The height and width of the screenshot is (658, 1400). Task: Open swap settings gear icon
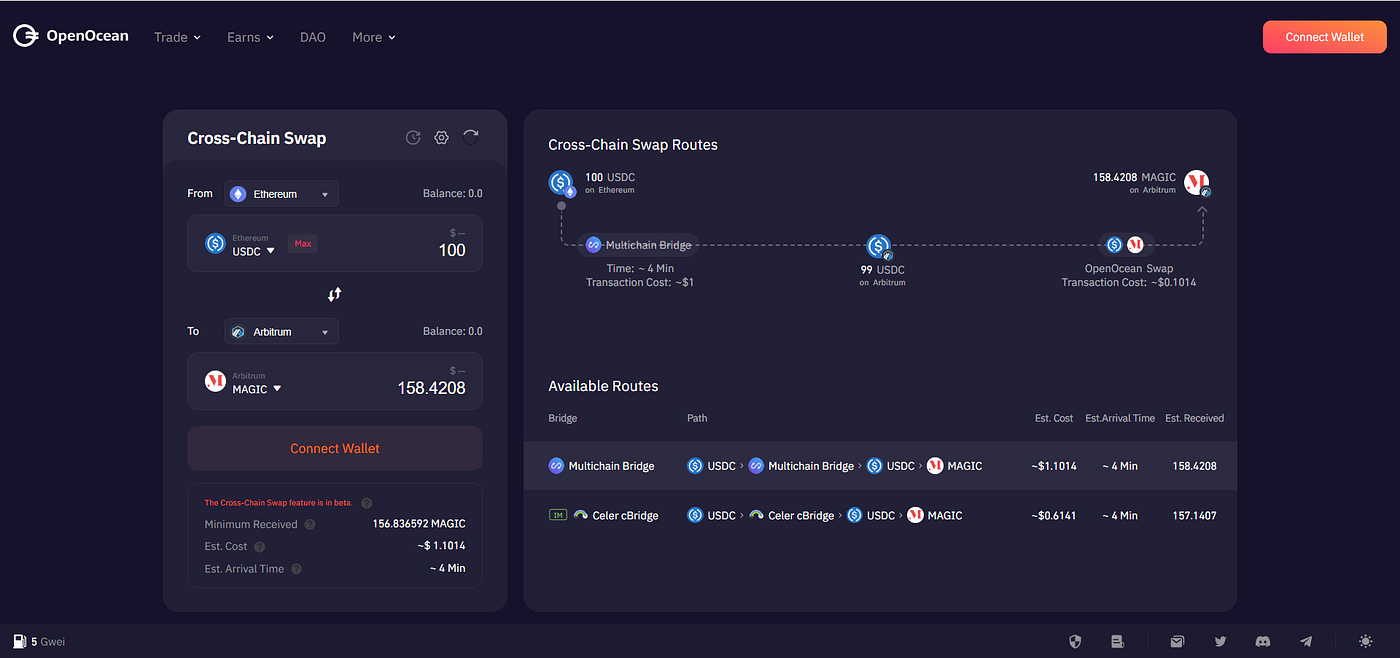point(441,138)
